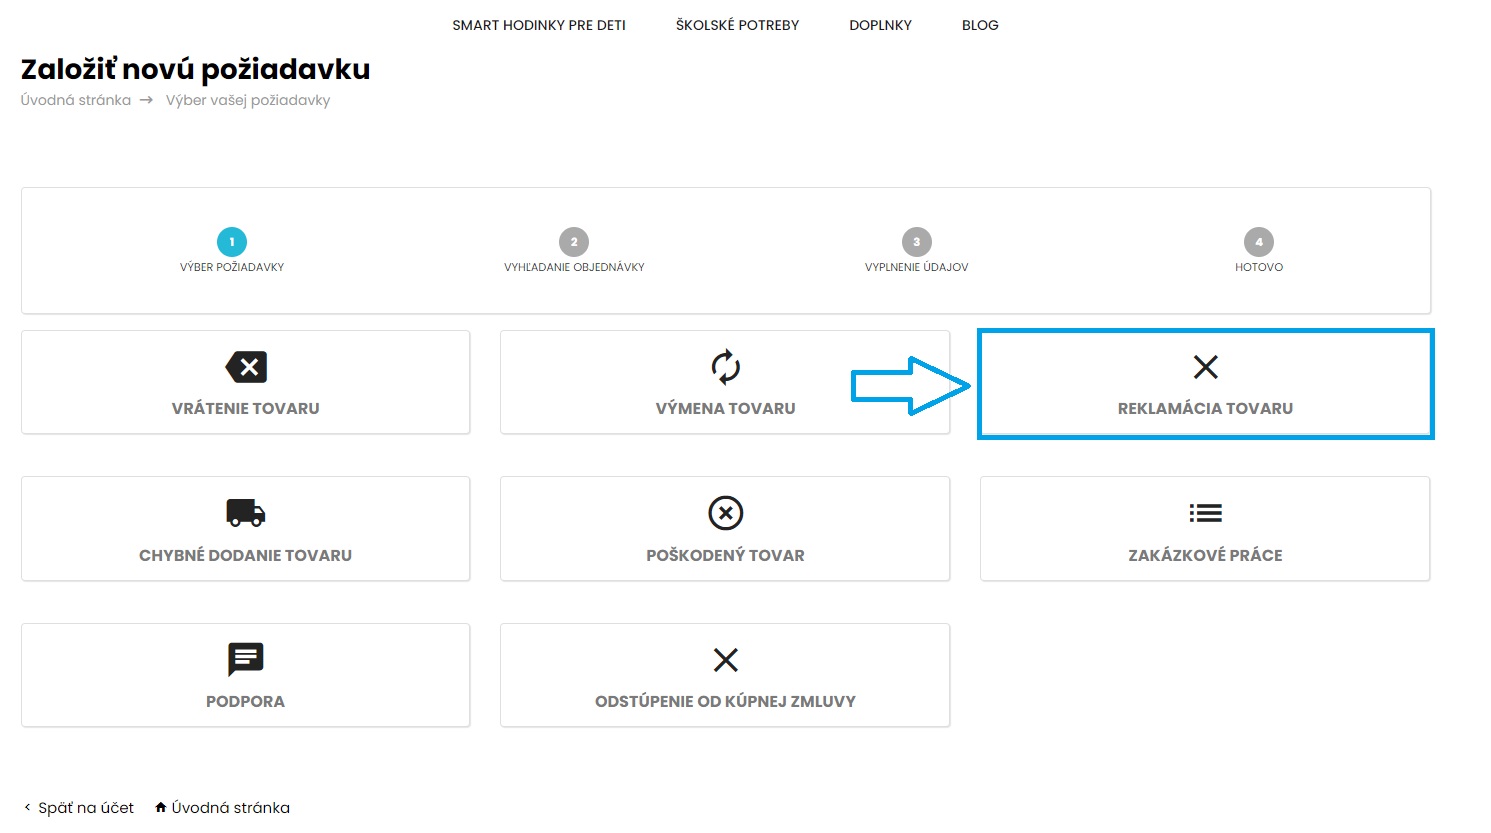This screenshot has width=1491, height=833.
Task: Open the Blog page
Action: click(980, 25)
